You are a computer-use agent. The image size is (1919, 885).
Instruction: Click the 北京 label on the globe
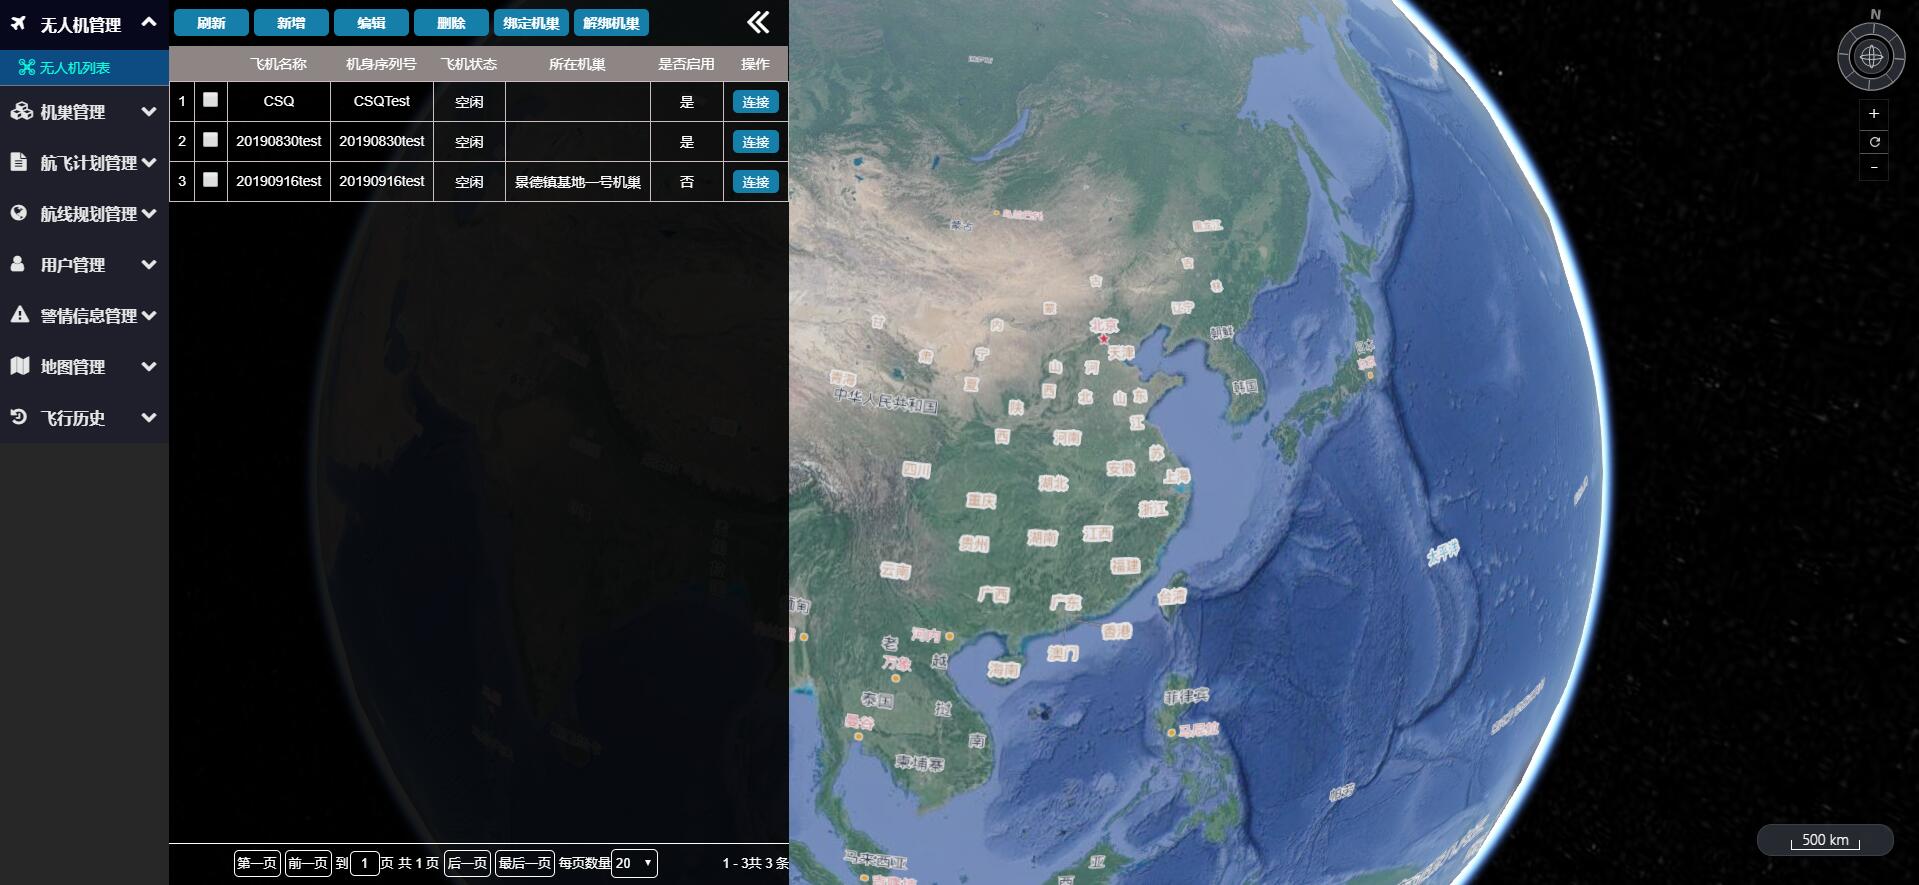click(1104, 325)
